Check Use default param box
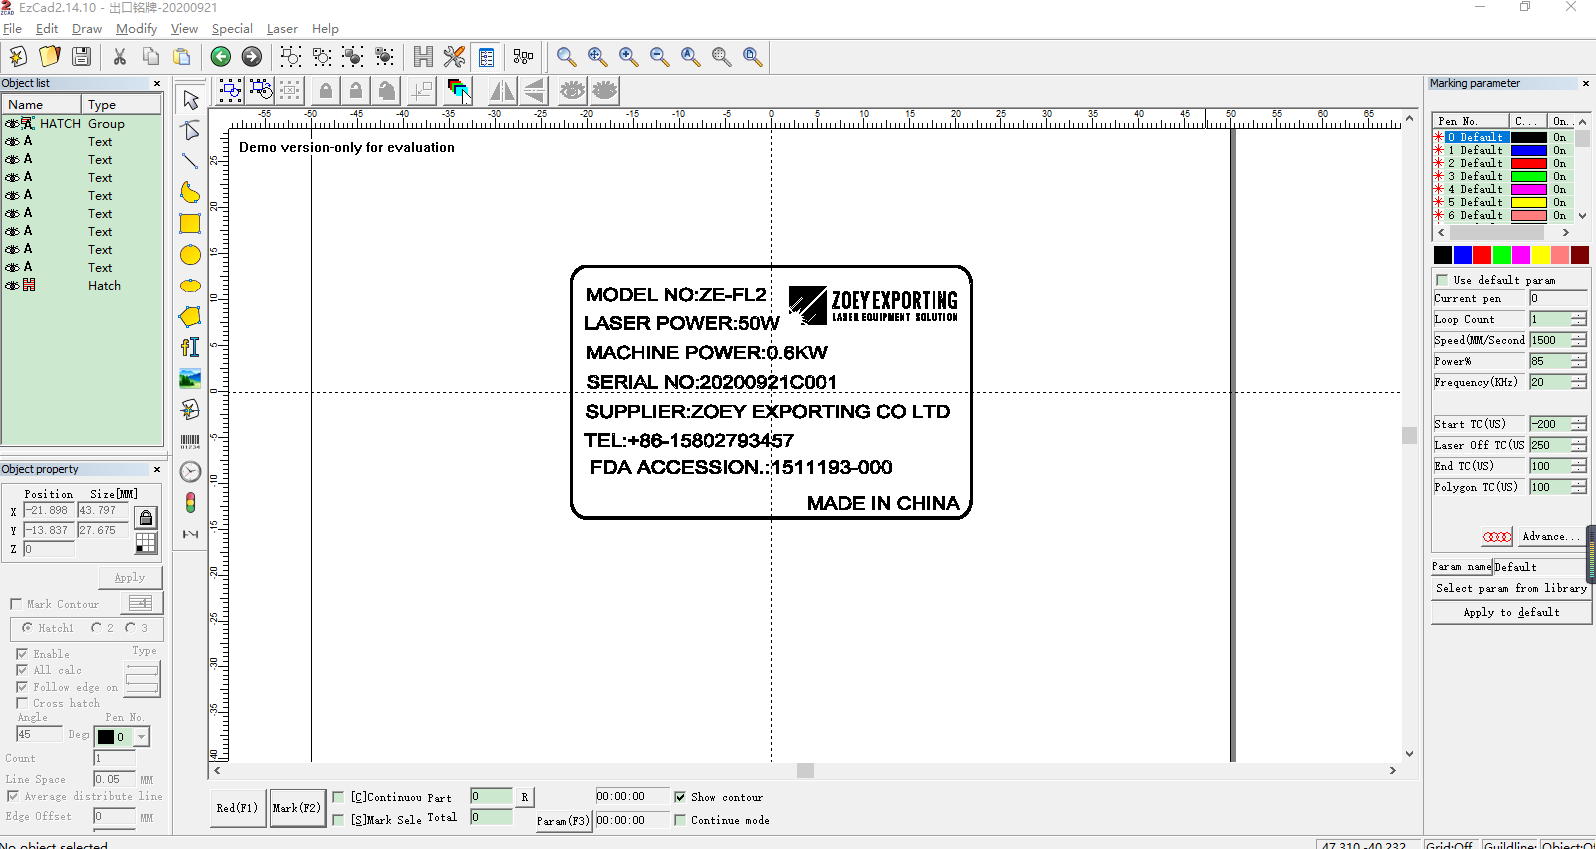The image size is (1596, 849). [1442, 280]
